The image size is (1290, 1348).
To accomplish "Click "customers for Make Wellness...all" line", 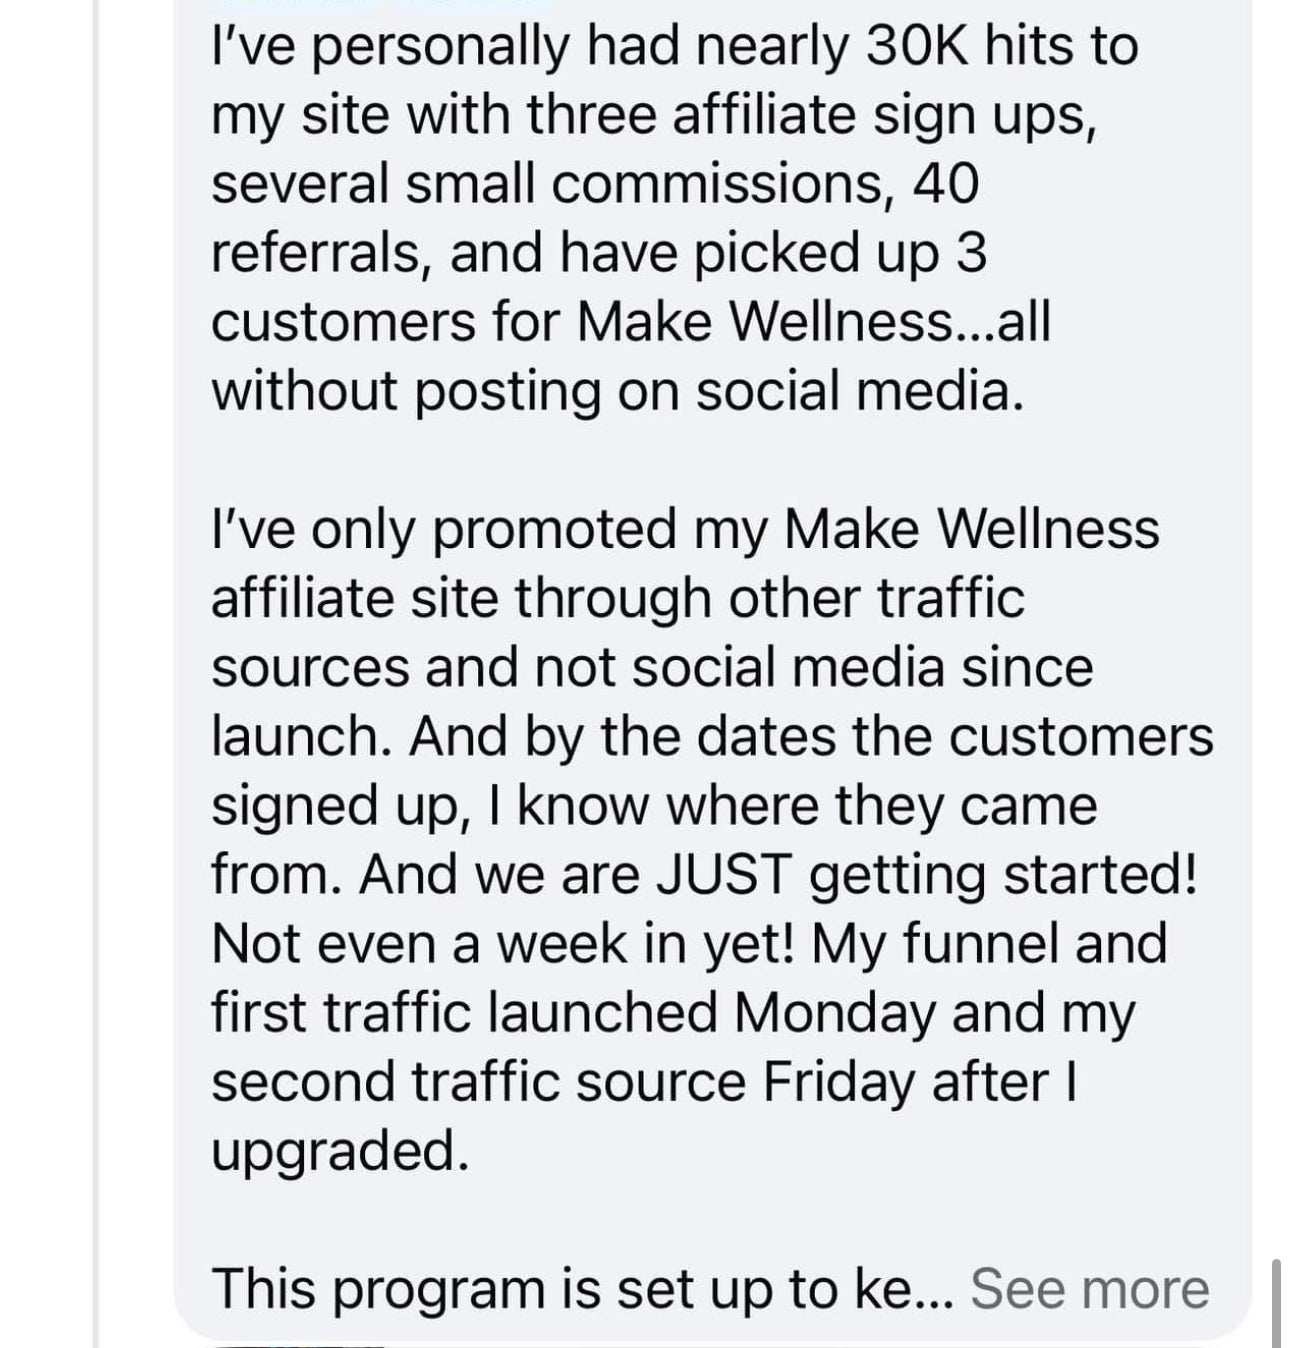I will 631,322.
